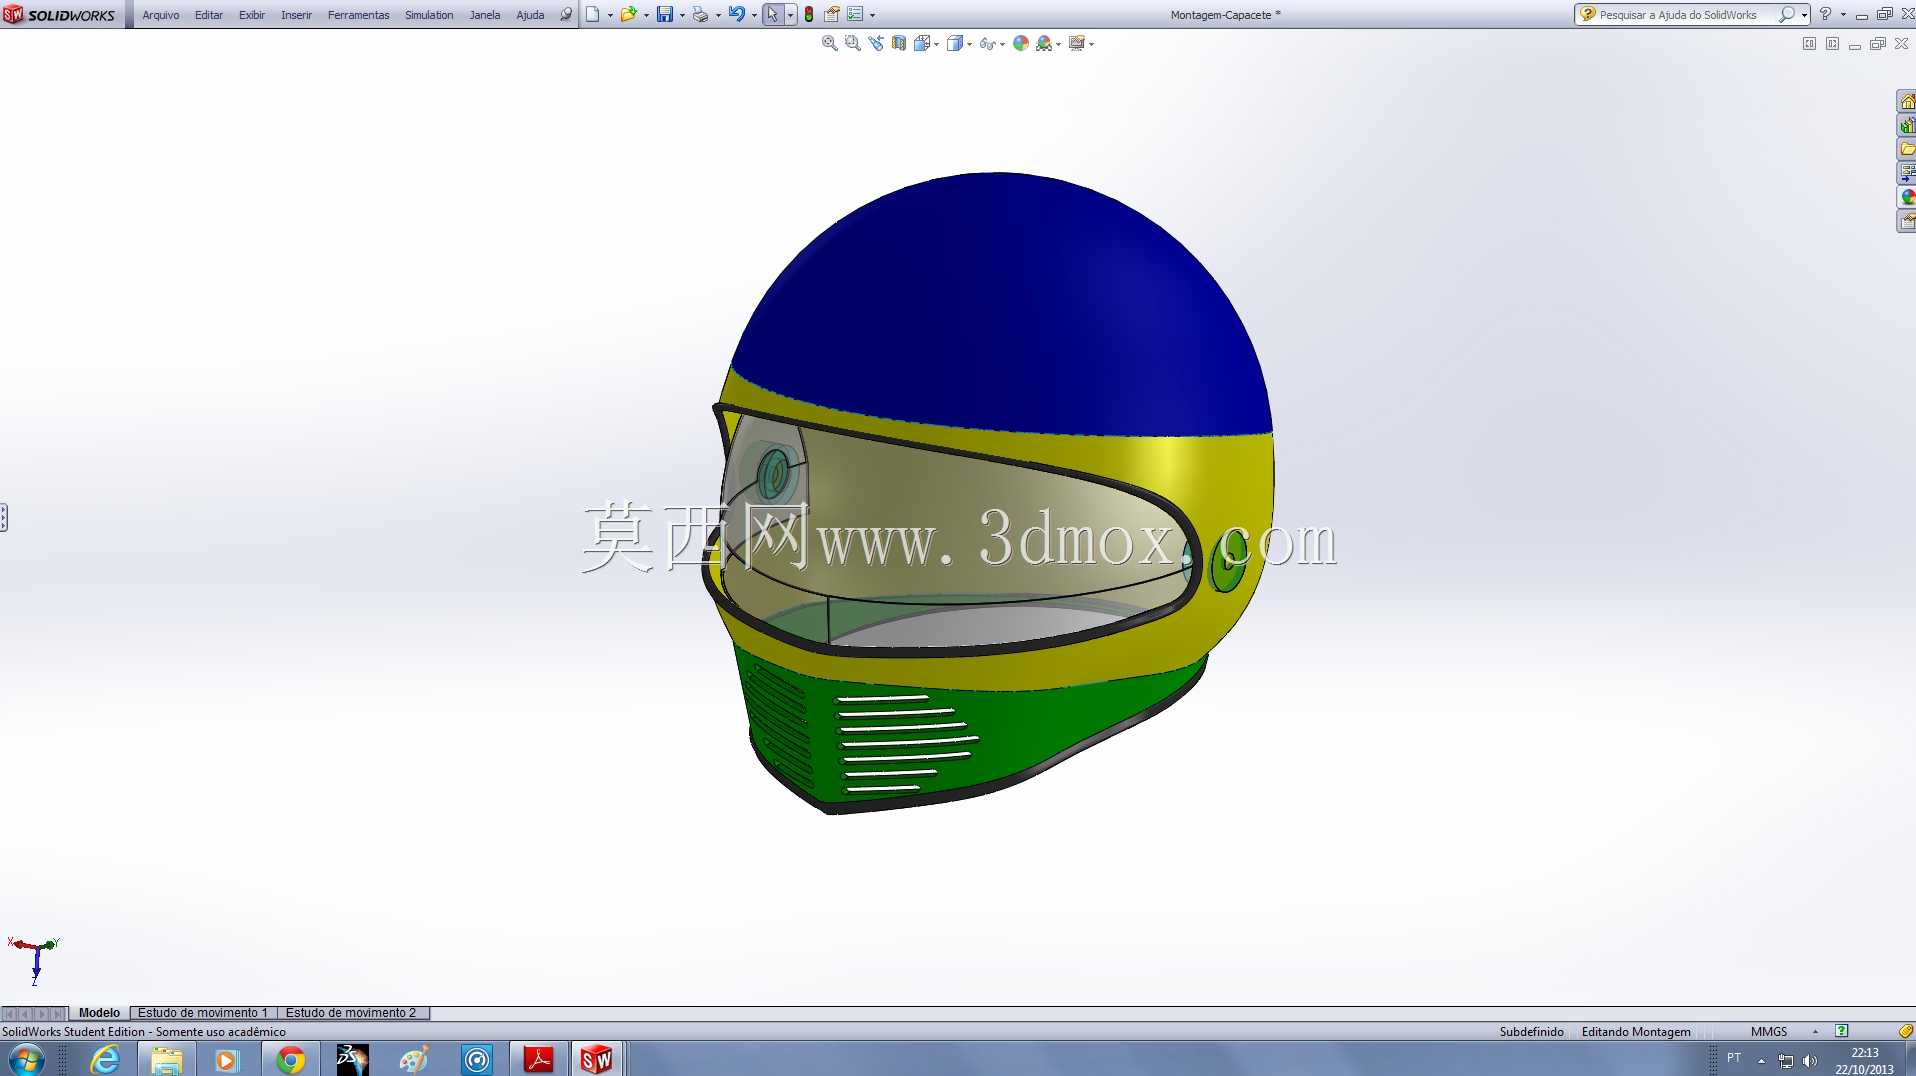The image size is (1916, 1076).
Task: Open the Arquivo menu
Action: (160, 15)
